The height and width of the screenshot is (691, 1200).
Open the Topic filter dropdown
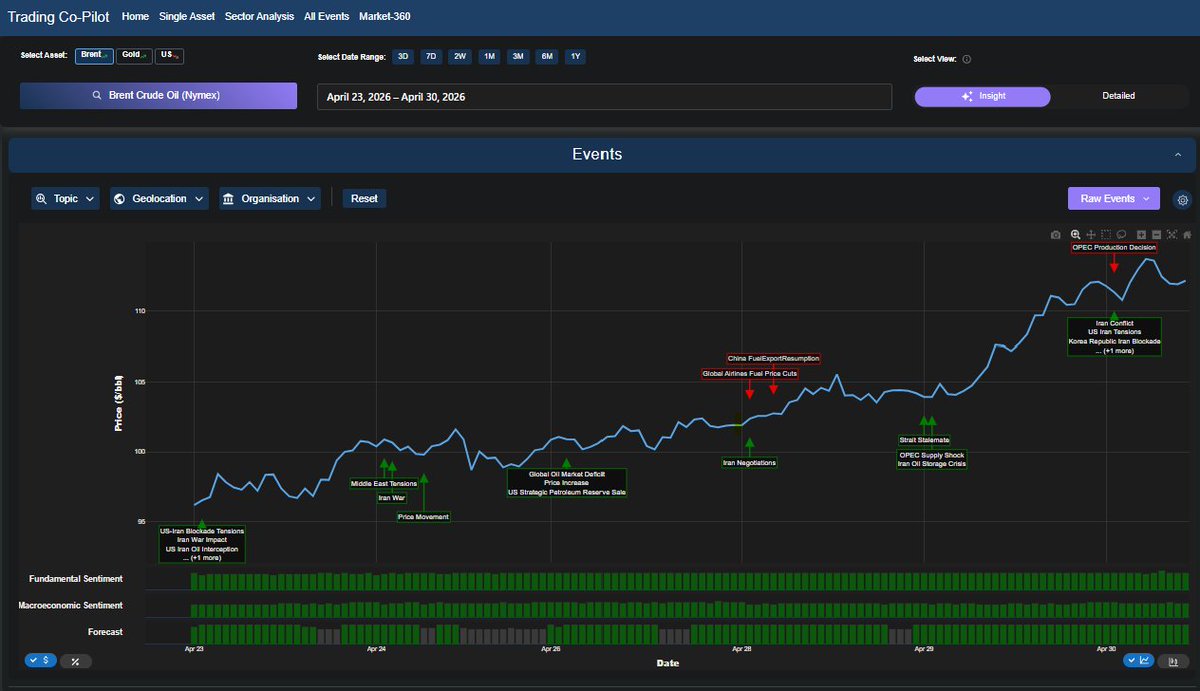66,199
